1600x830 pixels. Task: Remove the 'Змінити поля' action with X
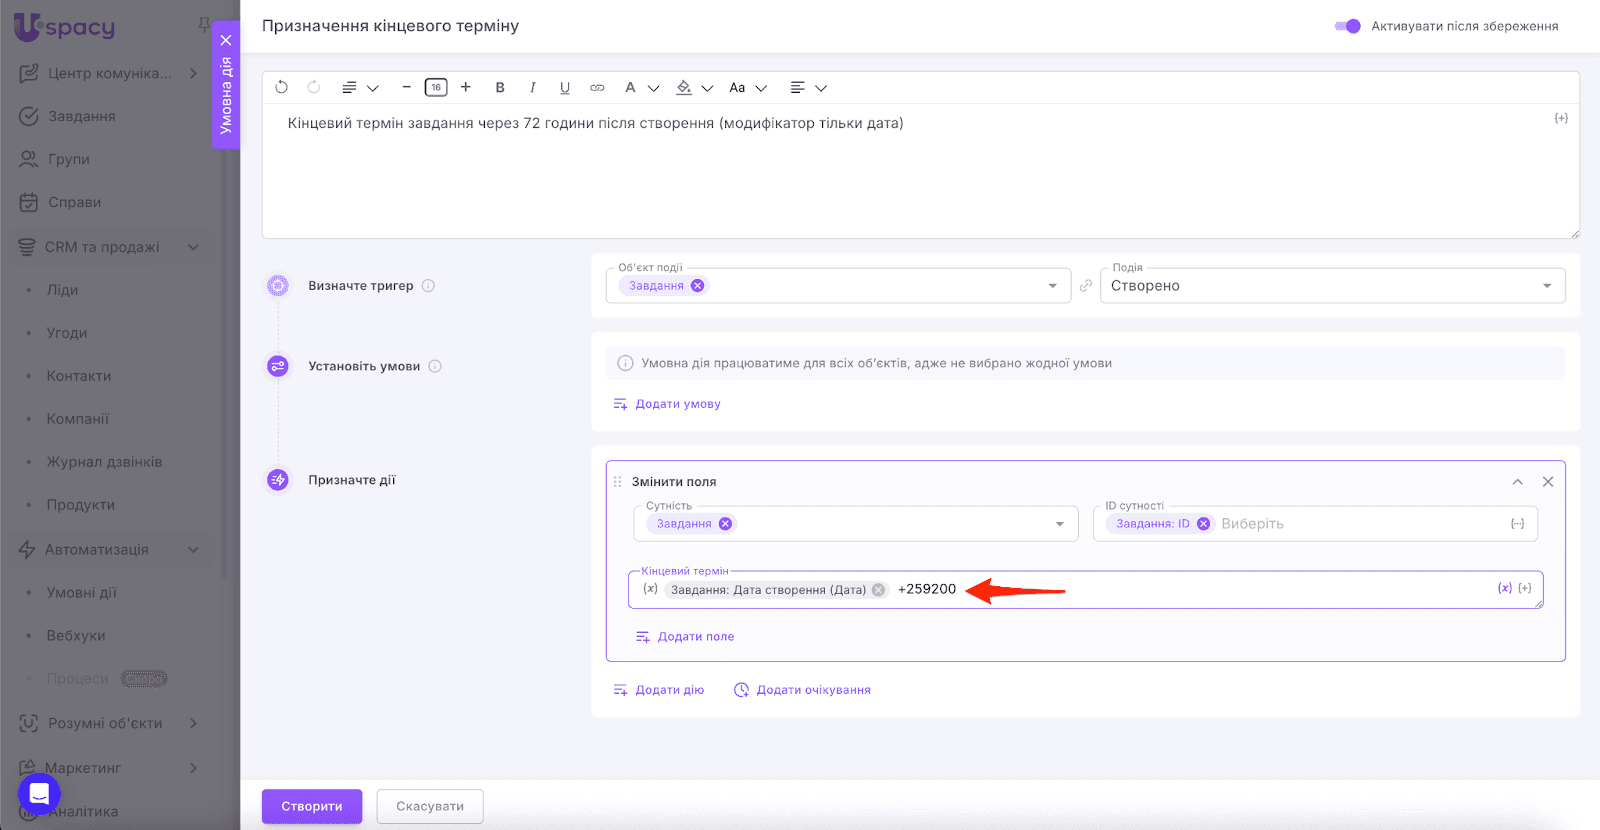pos(1548,482)
